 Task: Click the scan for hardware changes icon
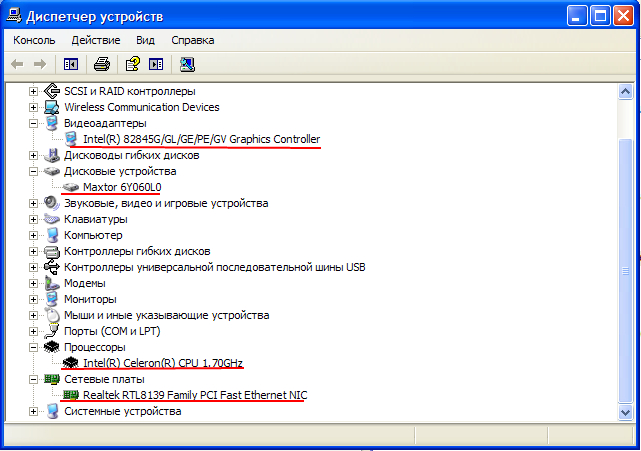click(x=187, y=64)
